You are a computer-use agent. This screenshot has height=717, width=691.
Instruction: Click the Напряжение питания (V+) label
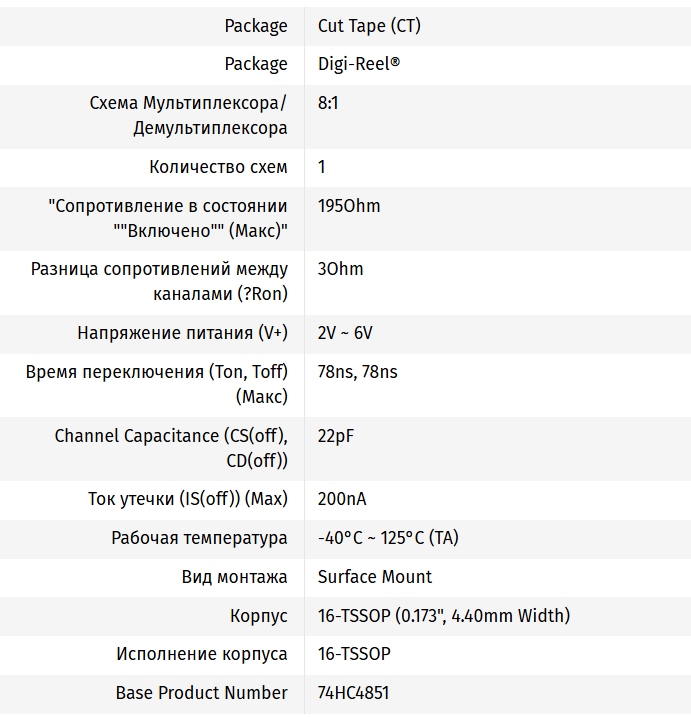pos(182,333)
